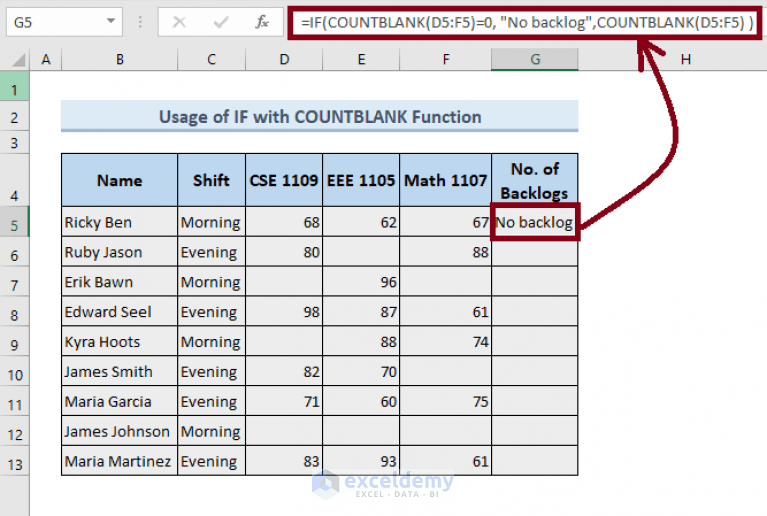Click the 'CSE 1109' header cell
The image size is (767, 516).
click(x=284, y=180)
